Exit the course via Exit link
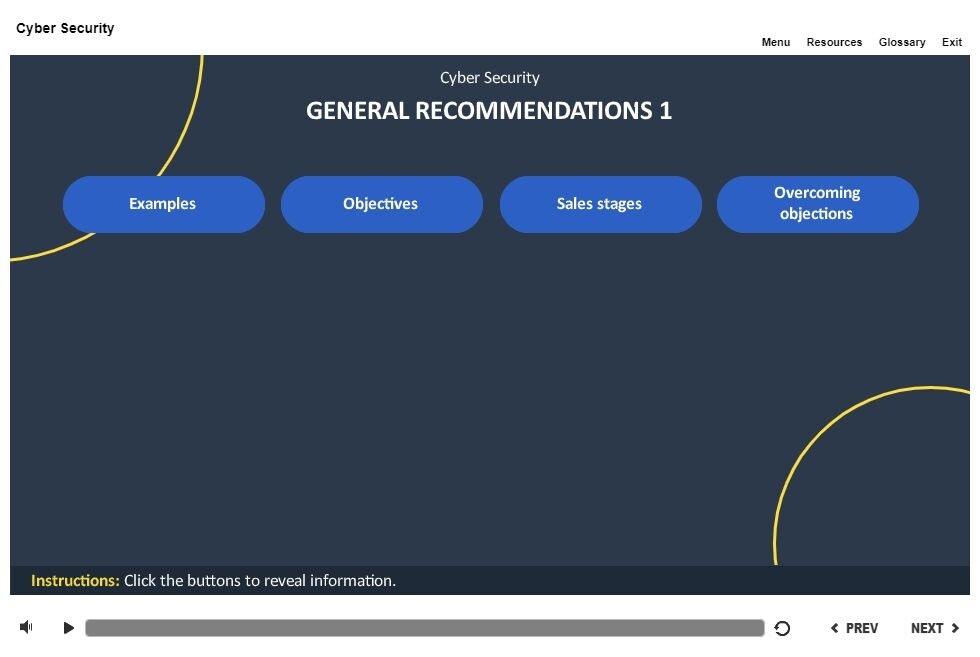The height and width of the screenshot is (657, 980). tap(952, 42)
